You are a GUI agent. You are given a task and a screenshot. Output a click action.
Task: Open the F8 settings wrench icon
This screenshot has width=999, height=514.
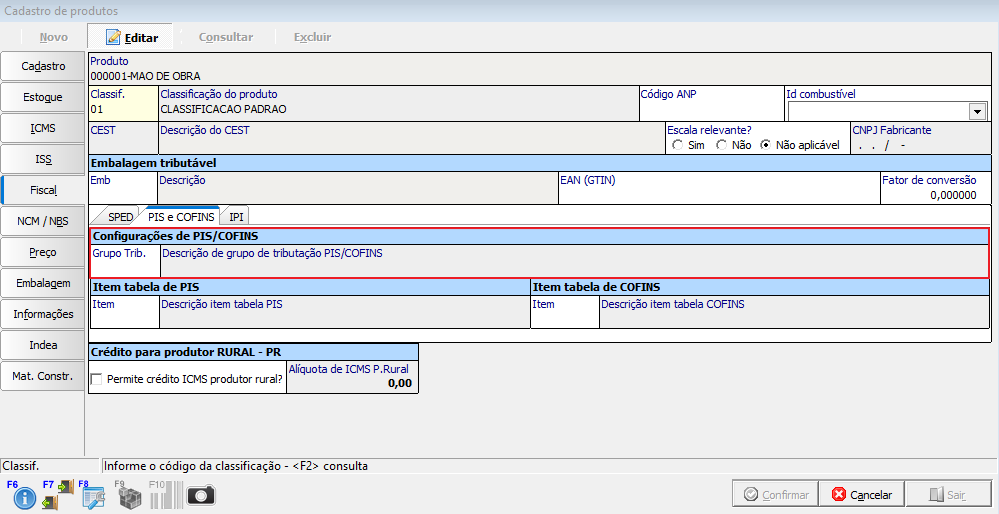93,496
